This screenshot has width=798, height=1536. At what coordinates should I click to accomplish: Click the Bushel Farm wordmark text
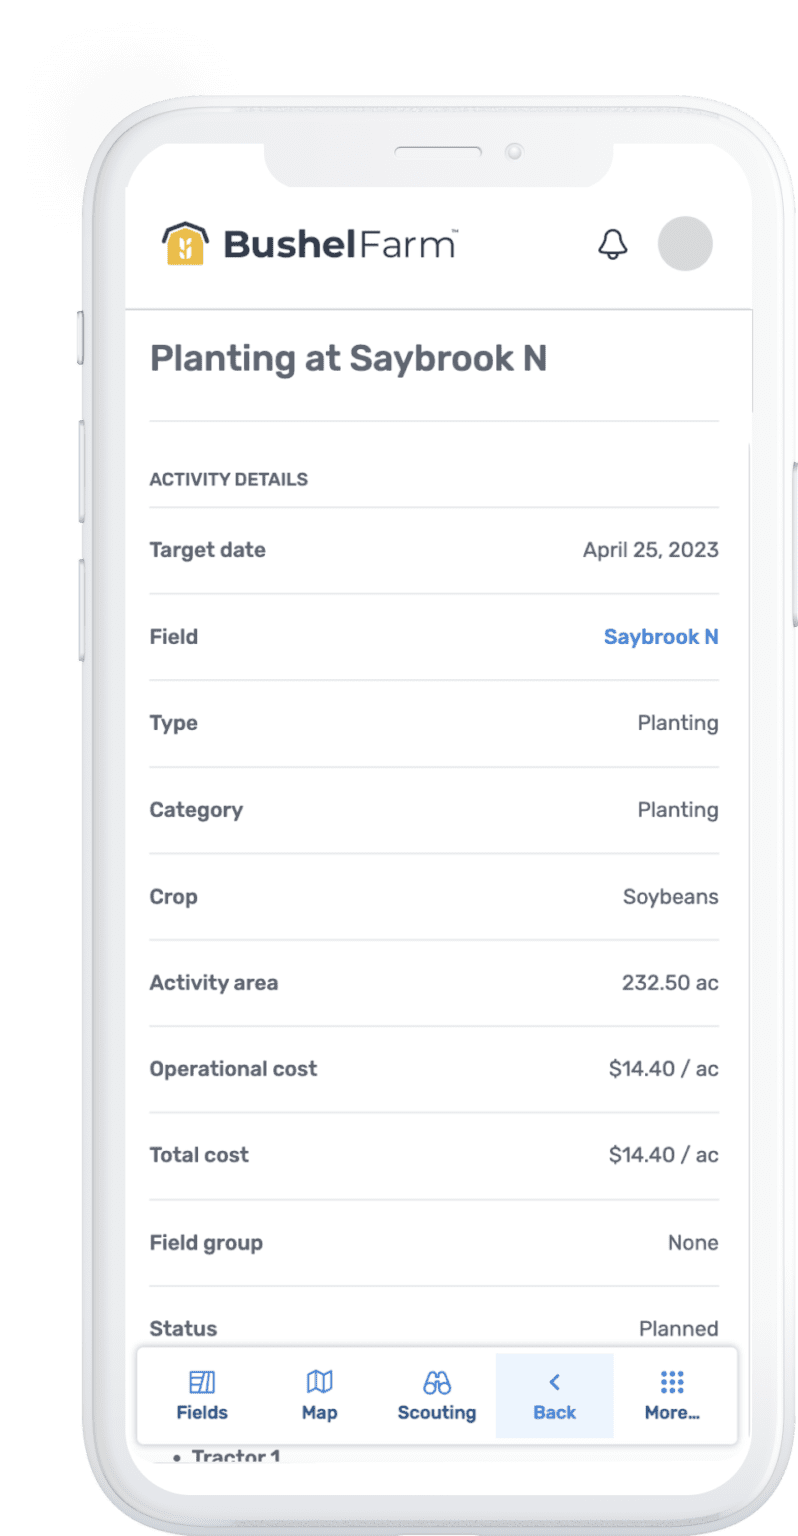(x=340, y=244)
